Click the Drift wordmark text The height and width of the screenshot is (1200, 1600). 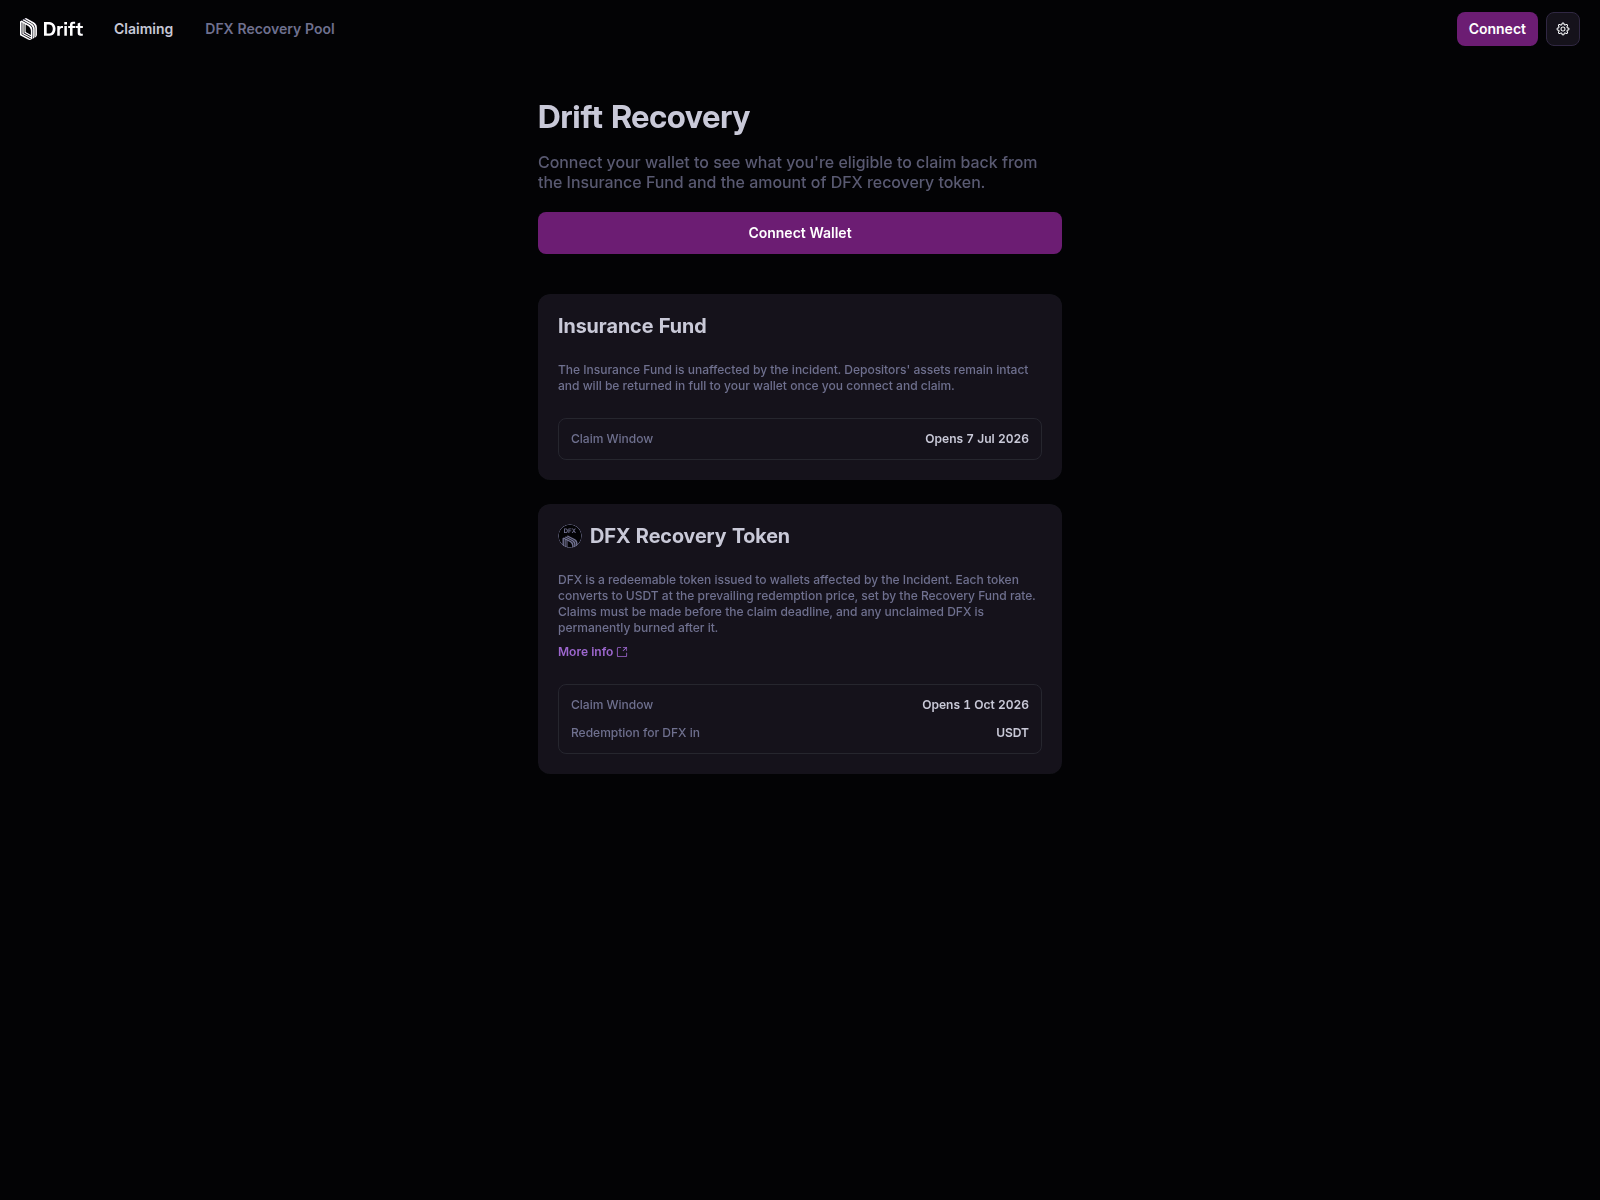tap(63, 29)
